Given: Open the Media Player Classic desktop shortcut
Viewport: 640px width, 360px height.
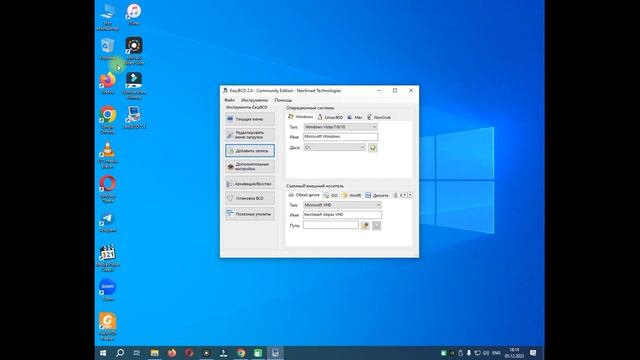Looking at the screenshot, I should 108,258.
